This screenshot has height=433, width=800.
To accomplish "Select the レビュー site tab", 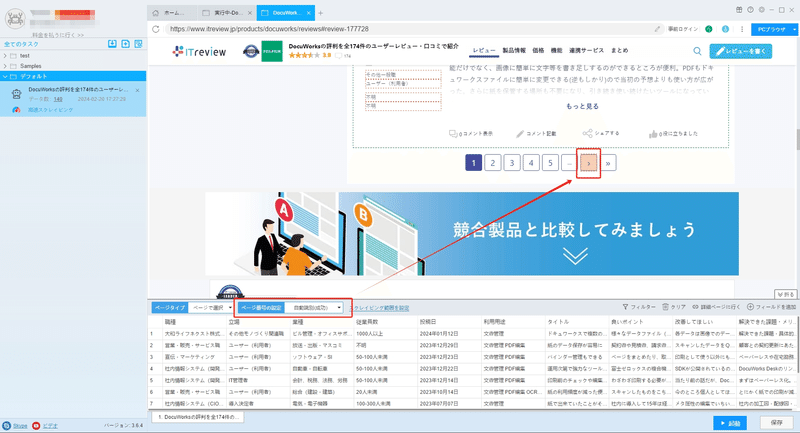I will click(484, 50).
